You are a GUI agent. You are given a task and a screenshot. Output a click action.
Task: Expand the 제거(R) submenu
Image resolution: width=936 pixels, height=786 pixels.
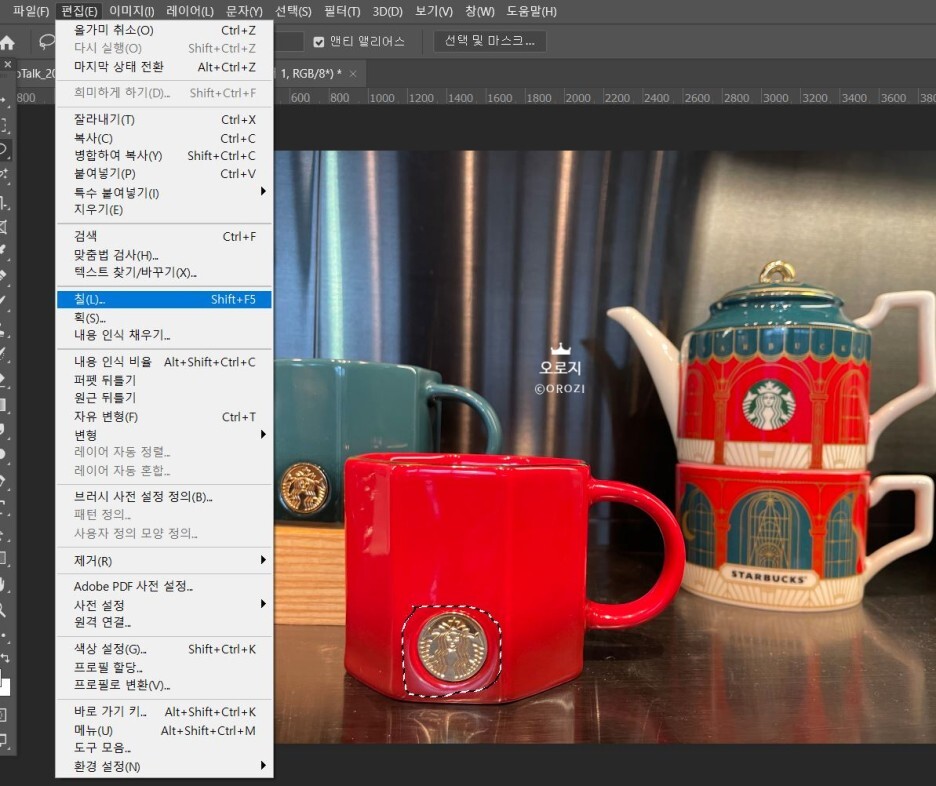pos(164,560)
